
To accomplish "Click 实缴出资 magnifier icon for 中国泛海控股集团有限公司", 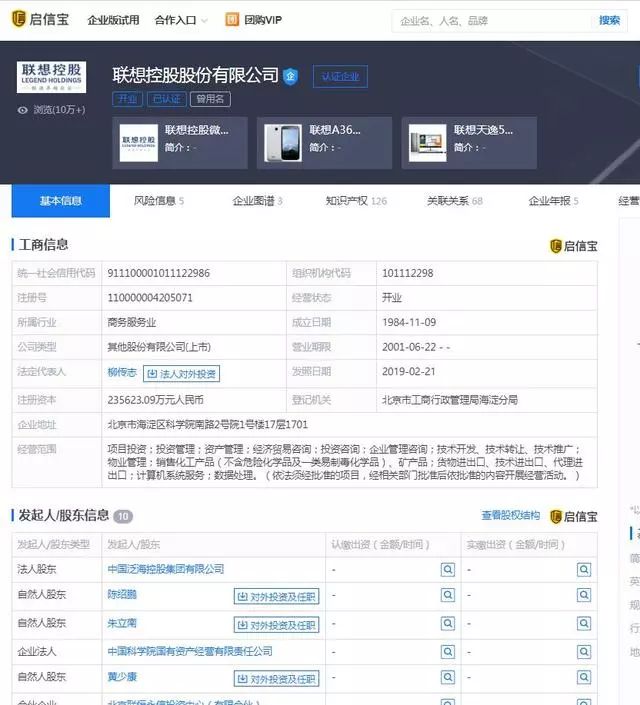I will [x=584, y=570].
